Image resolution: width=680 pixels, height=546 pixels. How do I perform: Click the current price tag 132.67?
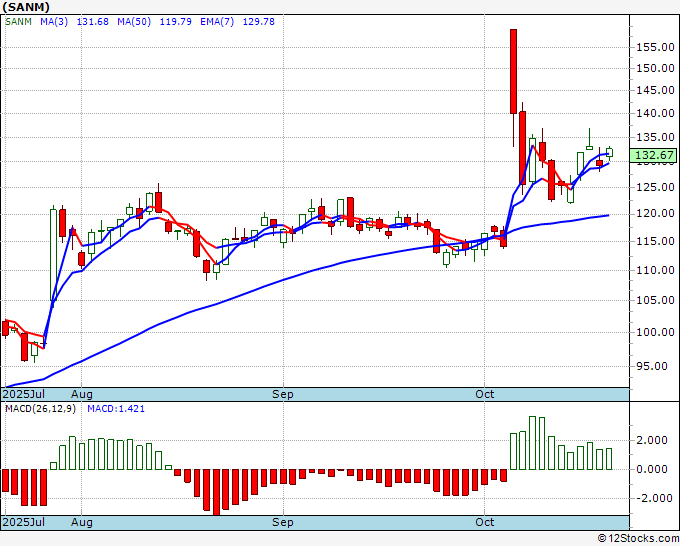[654, 155]
